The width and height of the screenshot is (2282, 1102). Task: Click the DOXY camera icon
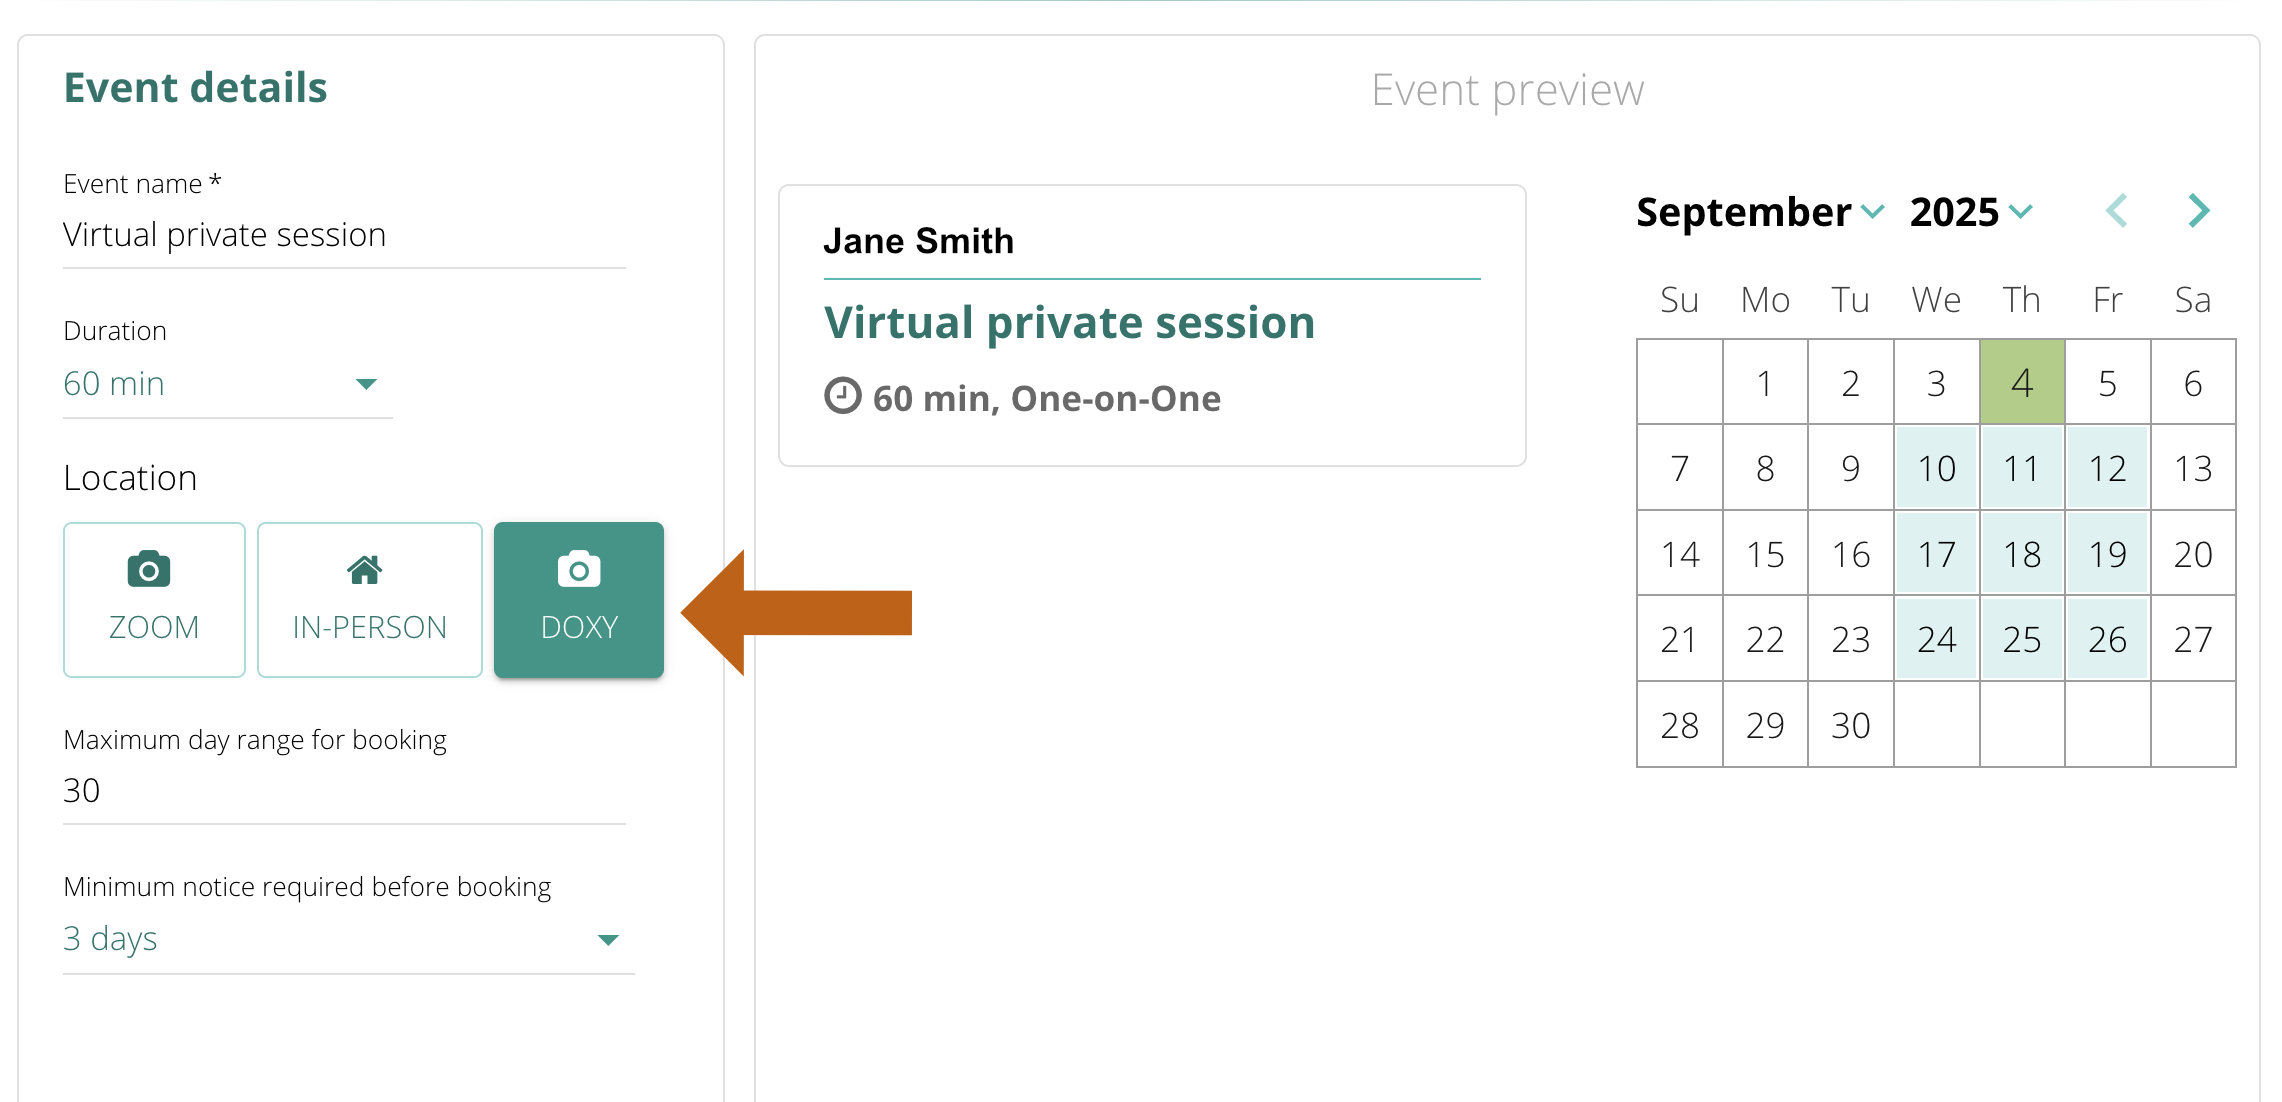pyautogui.click(x=579, y=569)
